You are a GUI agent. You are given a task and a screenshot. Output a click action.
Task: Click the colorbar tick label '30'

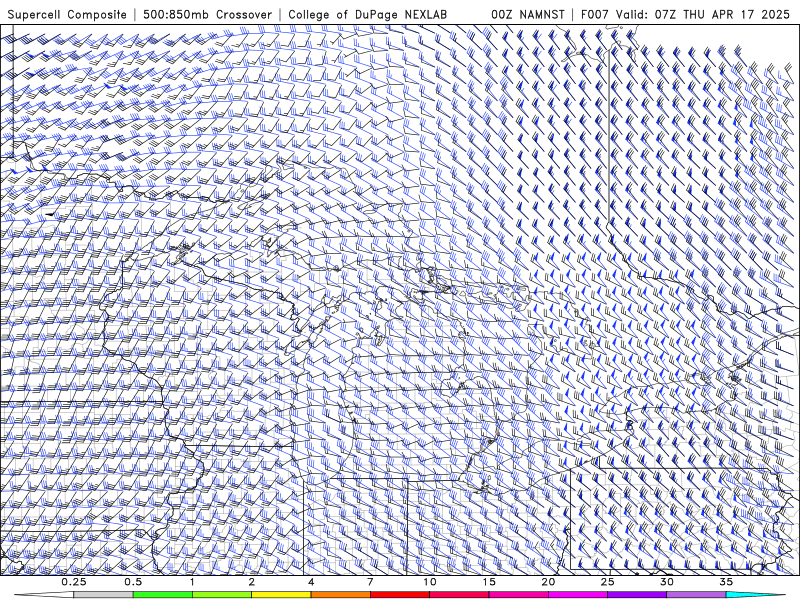coord(667,582)
